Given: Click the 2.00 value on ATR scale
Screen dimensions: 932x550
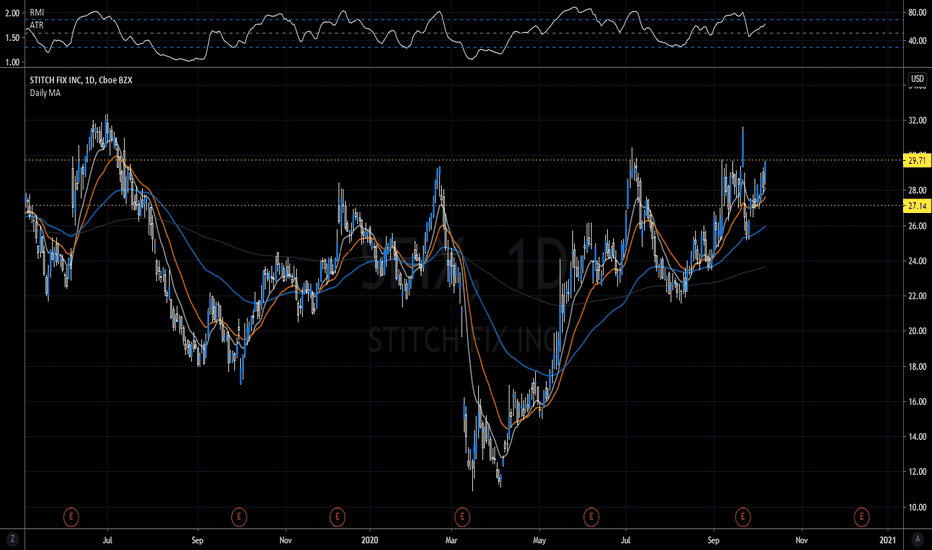Looking at the screenshot, I should pos(12,13).
